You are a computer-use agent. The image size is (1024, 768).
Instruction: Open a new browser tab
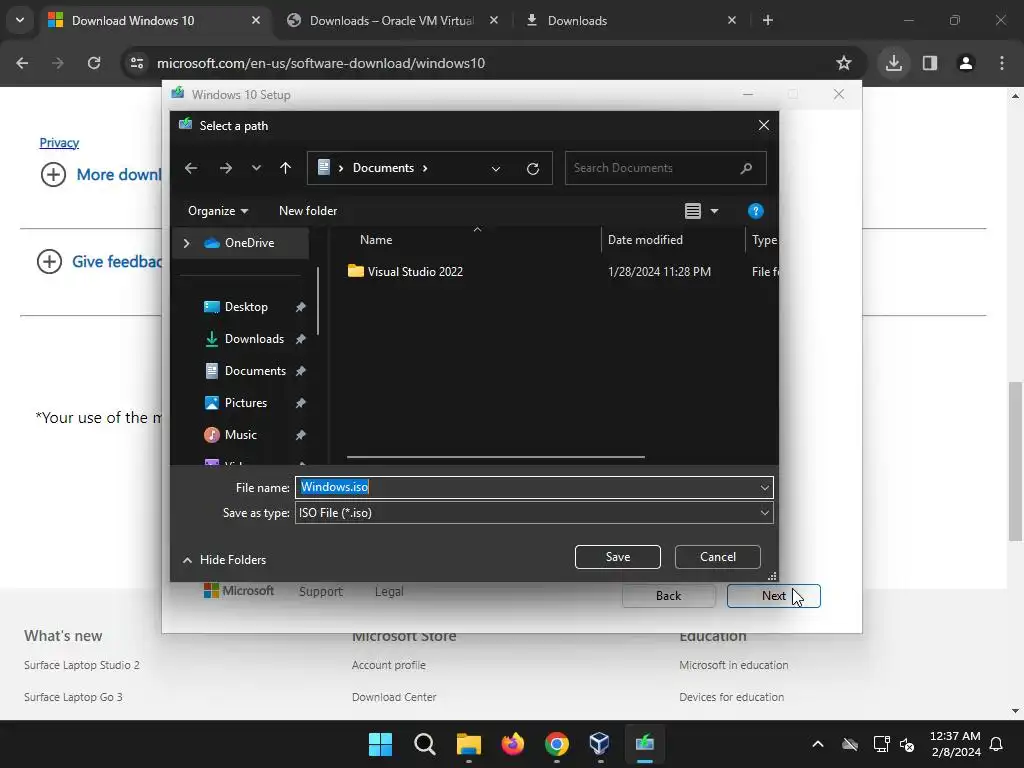pos(768,21)
